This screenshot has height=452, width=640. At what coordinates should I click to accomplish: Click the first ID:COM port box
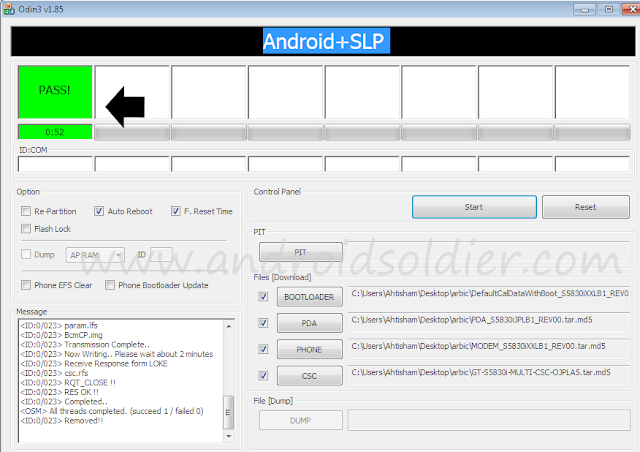click(55, 164)
